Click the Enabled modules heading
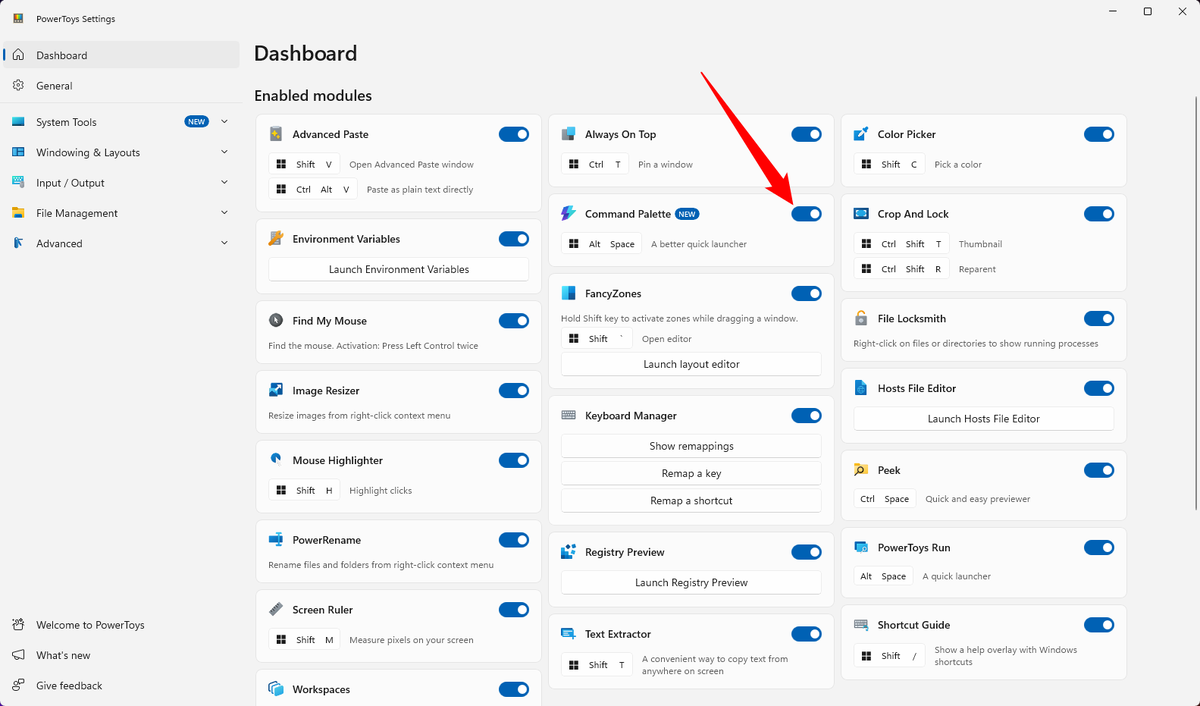This screenshot has height=706, width=1200. tap(313, 96)
